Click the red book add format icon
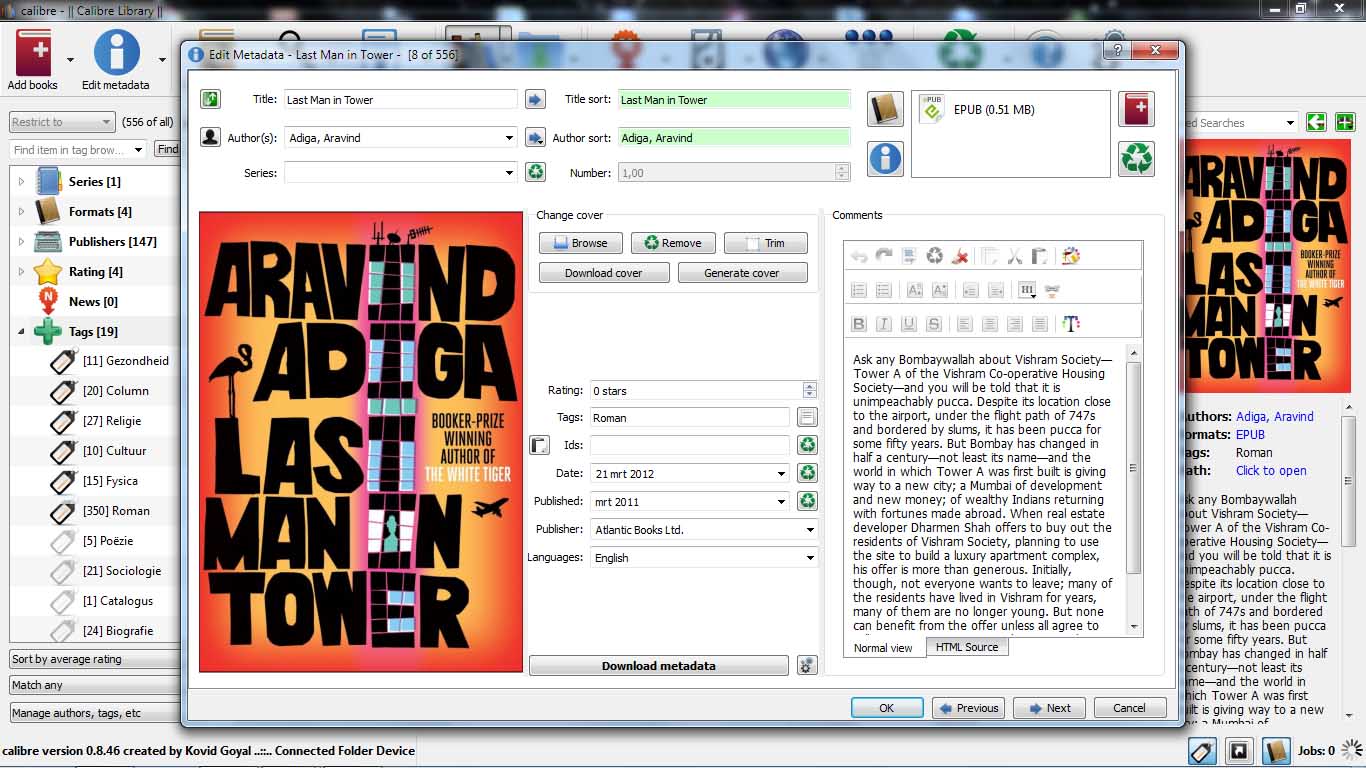 point(1137,109)
